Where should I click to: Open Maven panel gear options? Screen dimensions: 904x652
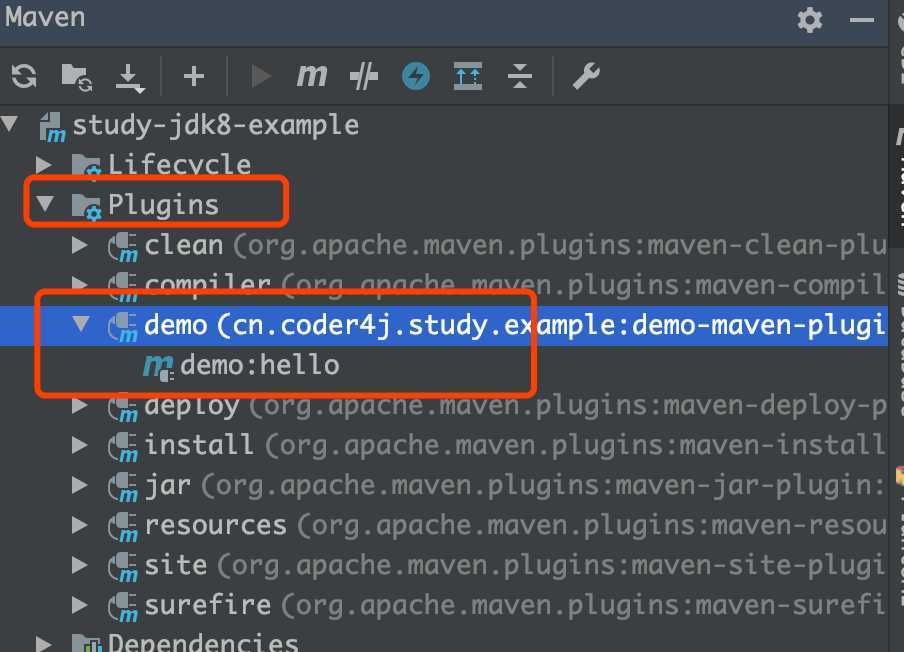pyautogui.click(x=809, y=21)
